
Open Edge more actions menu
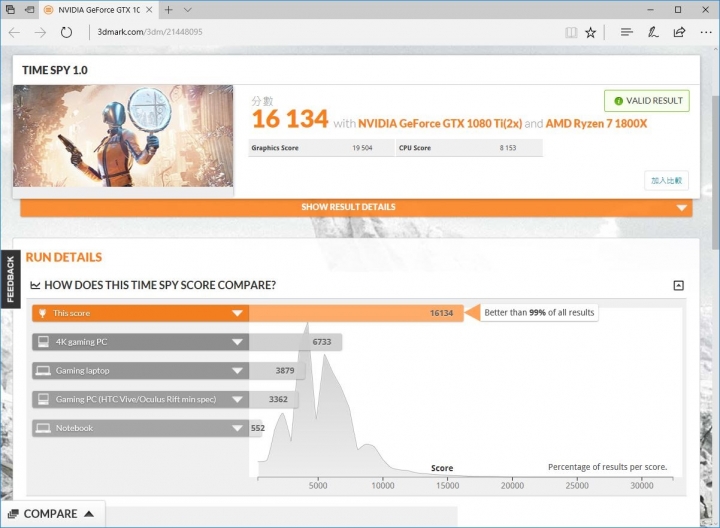[706, 32]
